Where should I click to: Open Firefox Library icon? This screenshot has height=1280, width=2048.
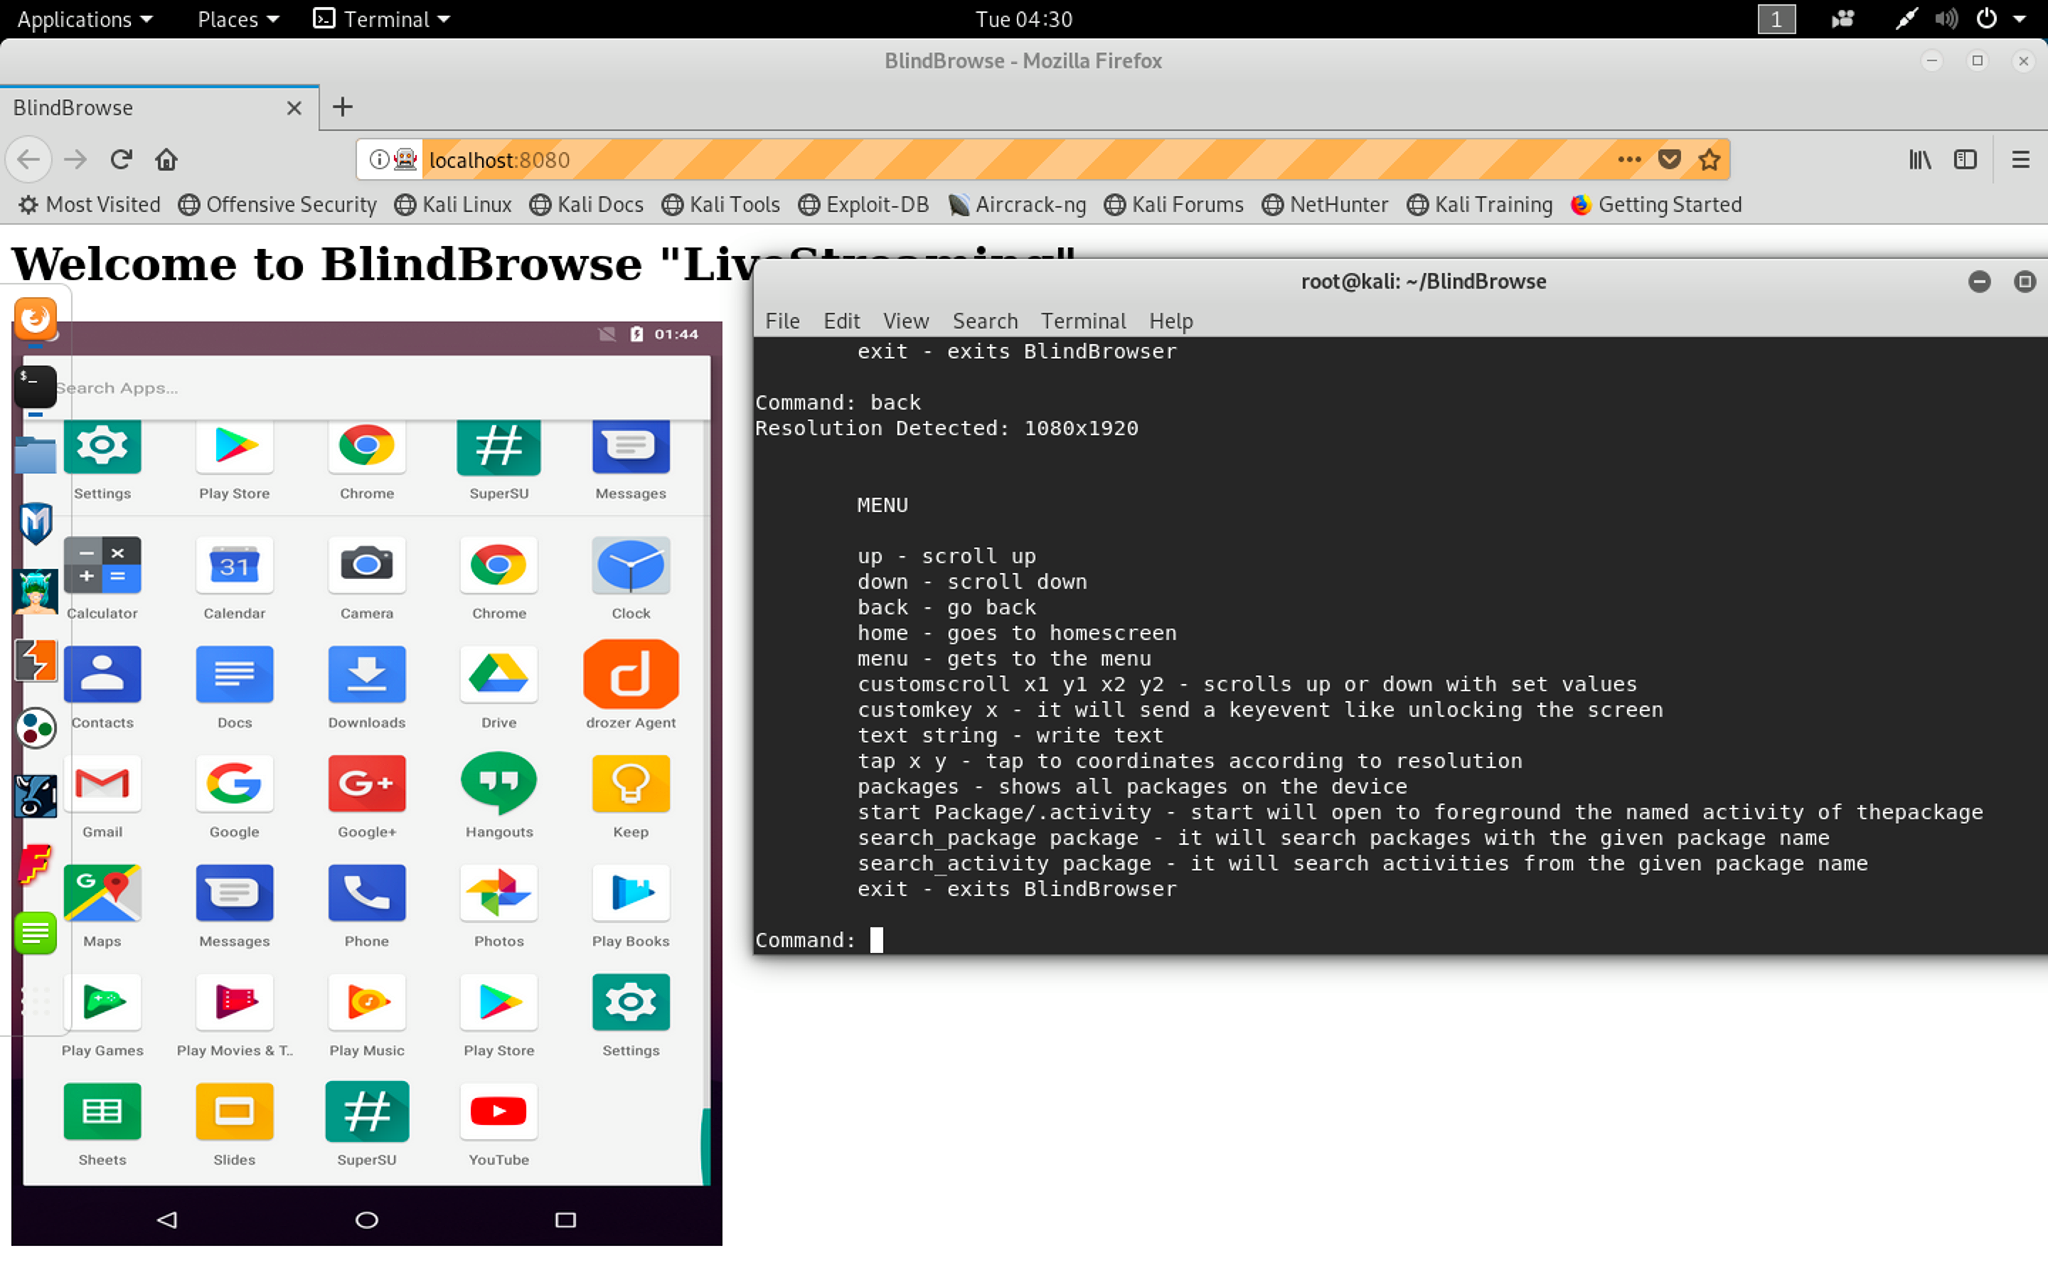tap(1919, 160)
